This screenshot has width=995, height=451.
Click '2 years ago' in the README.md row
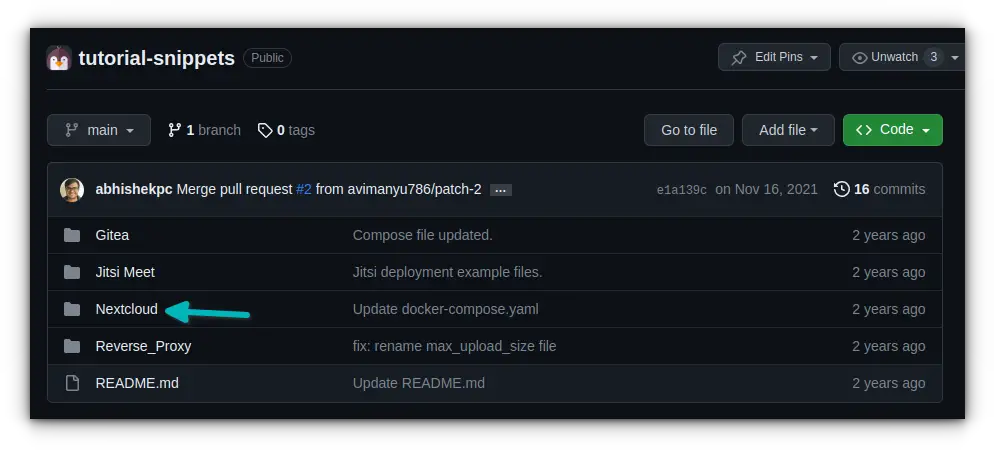pyautogui.click(x=888, y=383)
